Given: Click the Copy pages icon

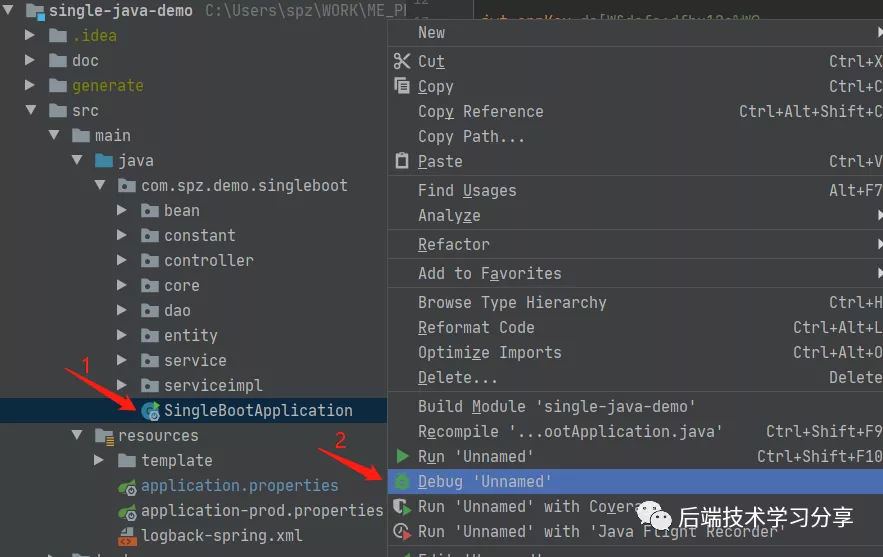Looking at the screenshot, I should click(402, 86).
